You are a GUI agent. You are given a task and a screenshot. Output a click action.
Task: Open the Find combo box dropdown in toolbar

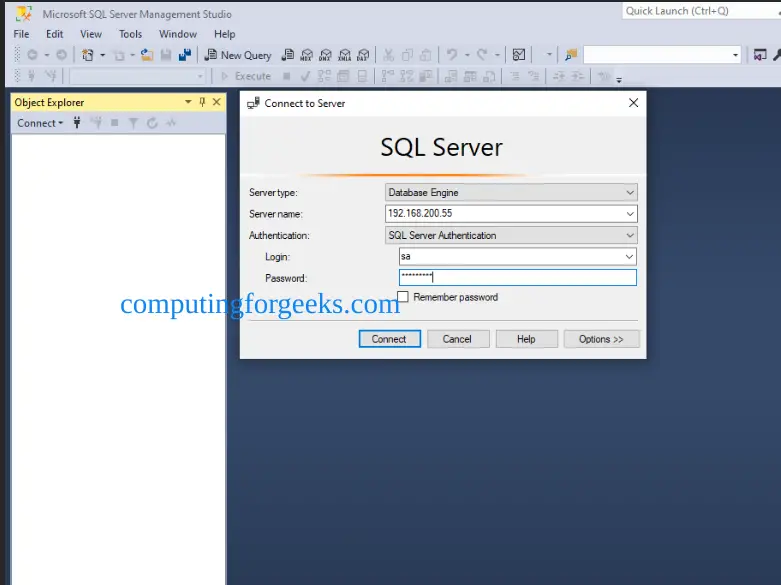point(735,55)
